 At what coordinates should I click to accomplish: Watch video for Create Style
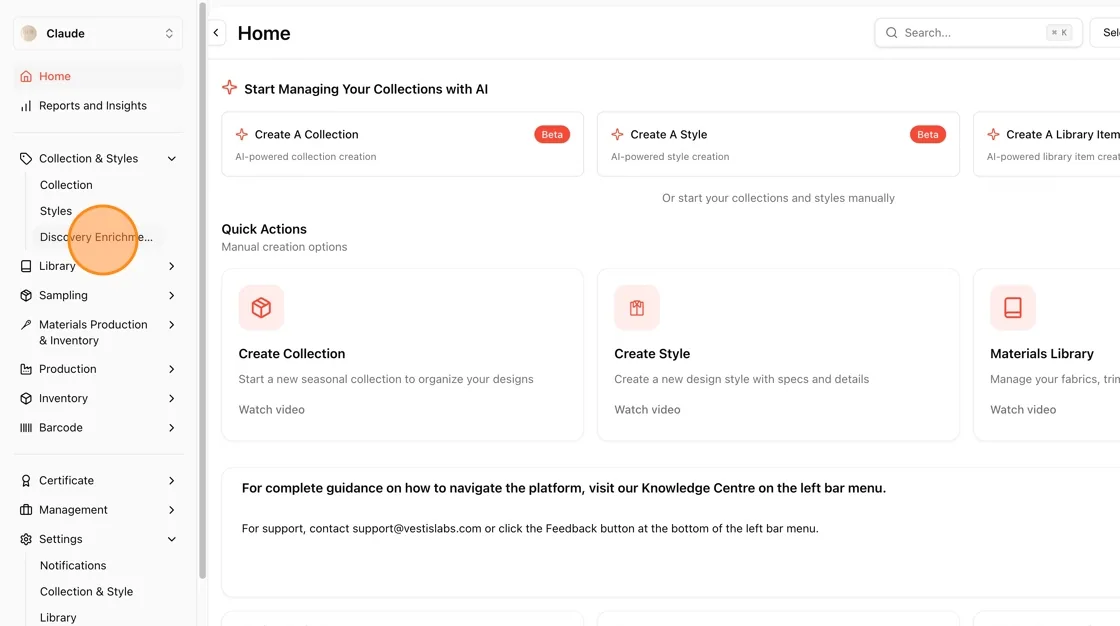pyautogui.click(x=647, y=409)
